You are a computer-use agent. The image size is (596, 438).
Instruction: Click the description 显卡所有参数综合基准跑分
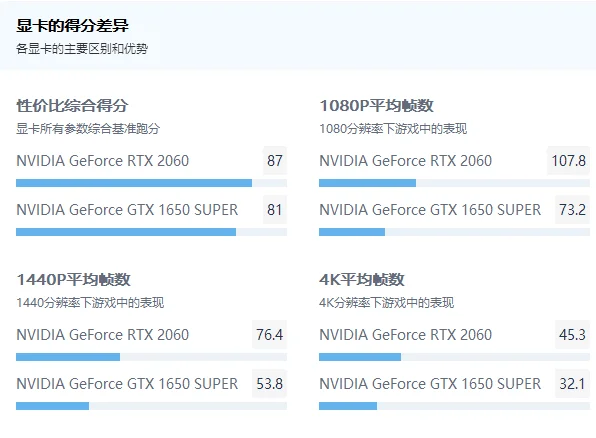click(x=88, y=129)
